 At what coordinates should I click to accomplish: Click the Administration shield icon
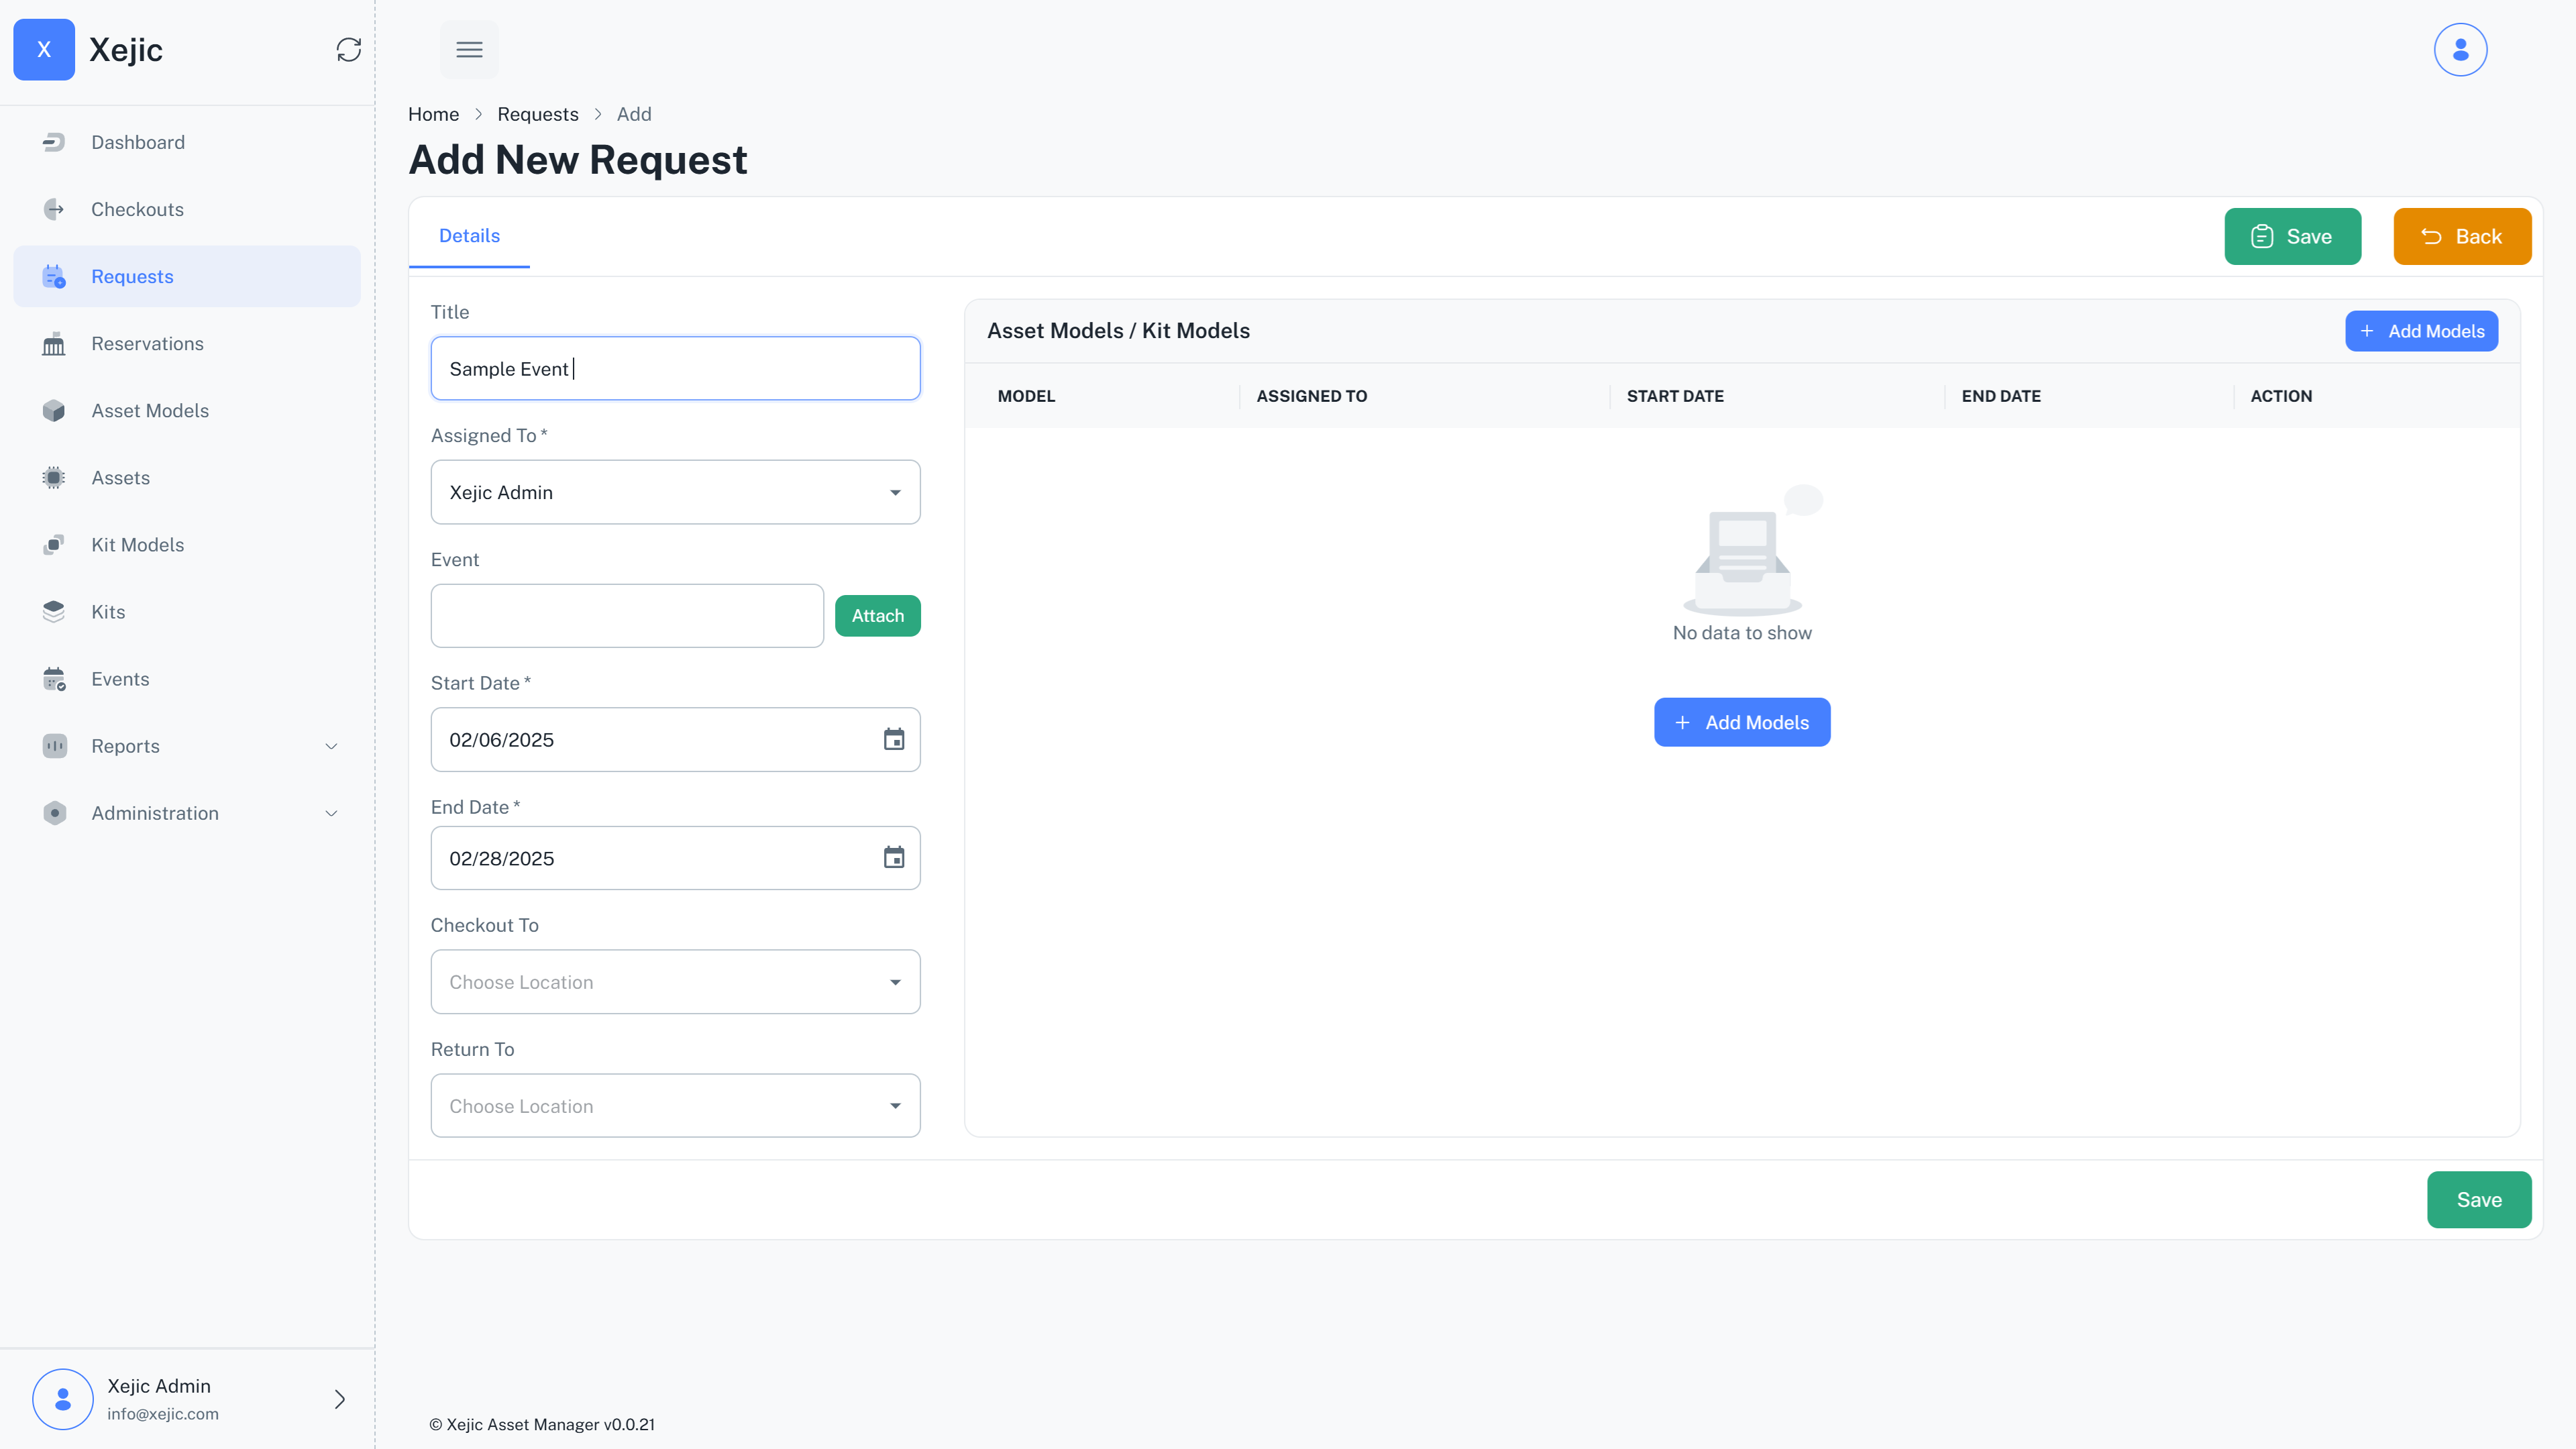[54, 813]
